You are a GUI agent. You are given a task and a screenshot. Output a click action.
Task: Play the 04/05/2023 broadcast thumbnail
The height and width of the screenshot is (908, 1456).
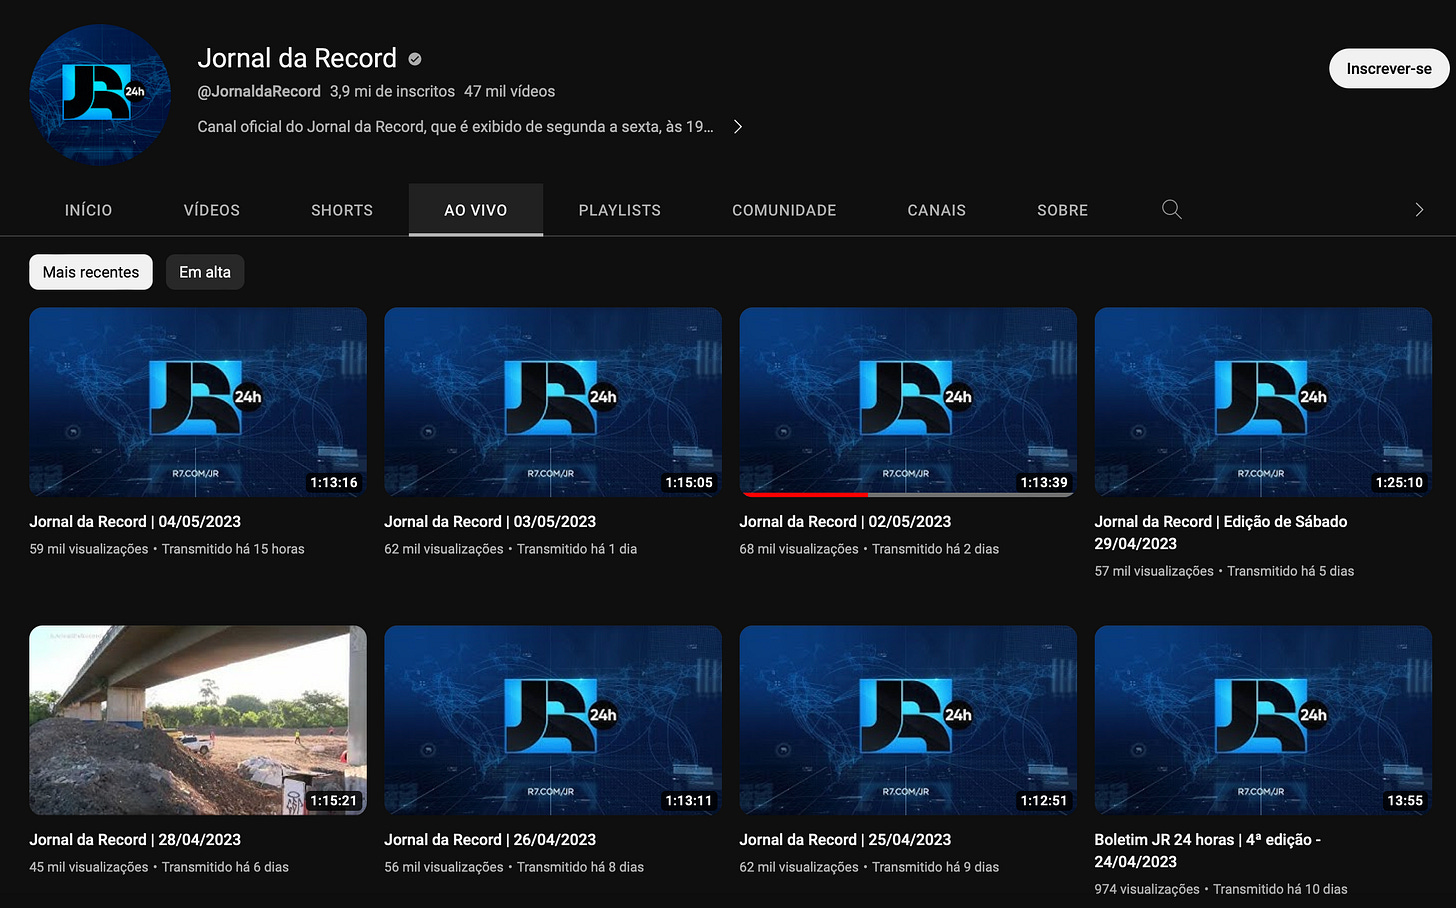pyautogui.click(x=198, y=402)
